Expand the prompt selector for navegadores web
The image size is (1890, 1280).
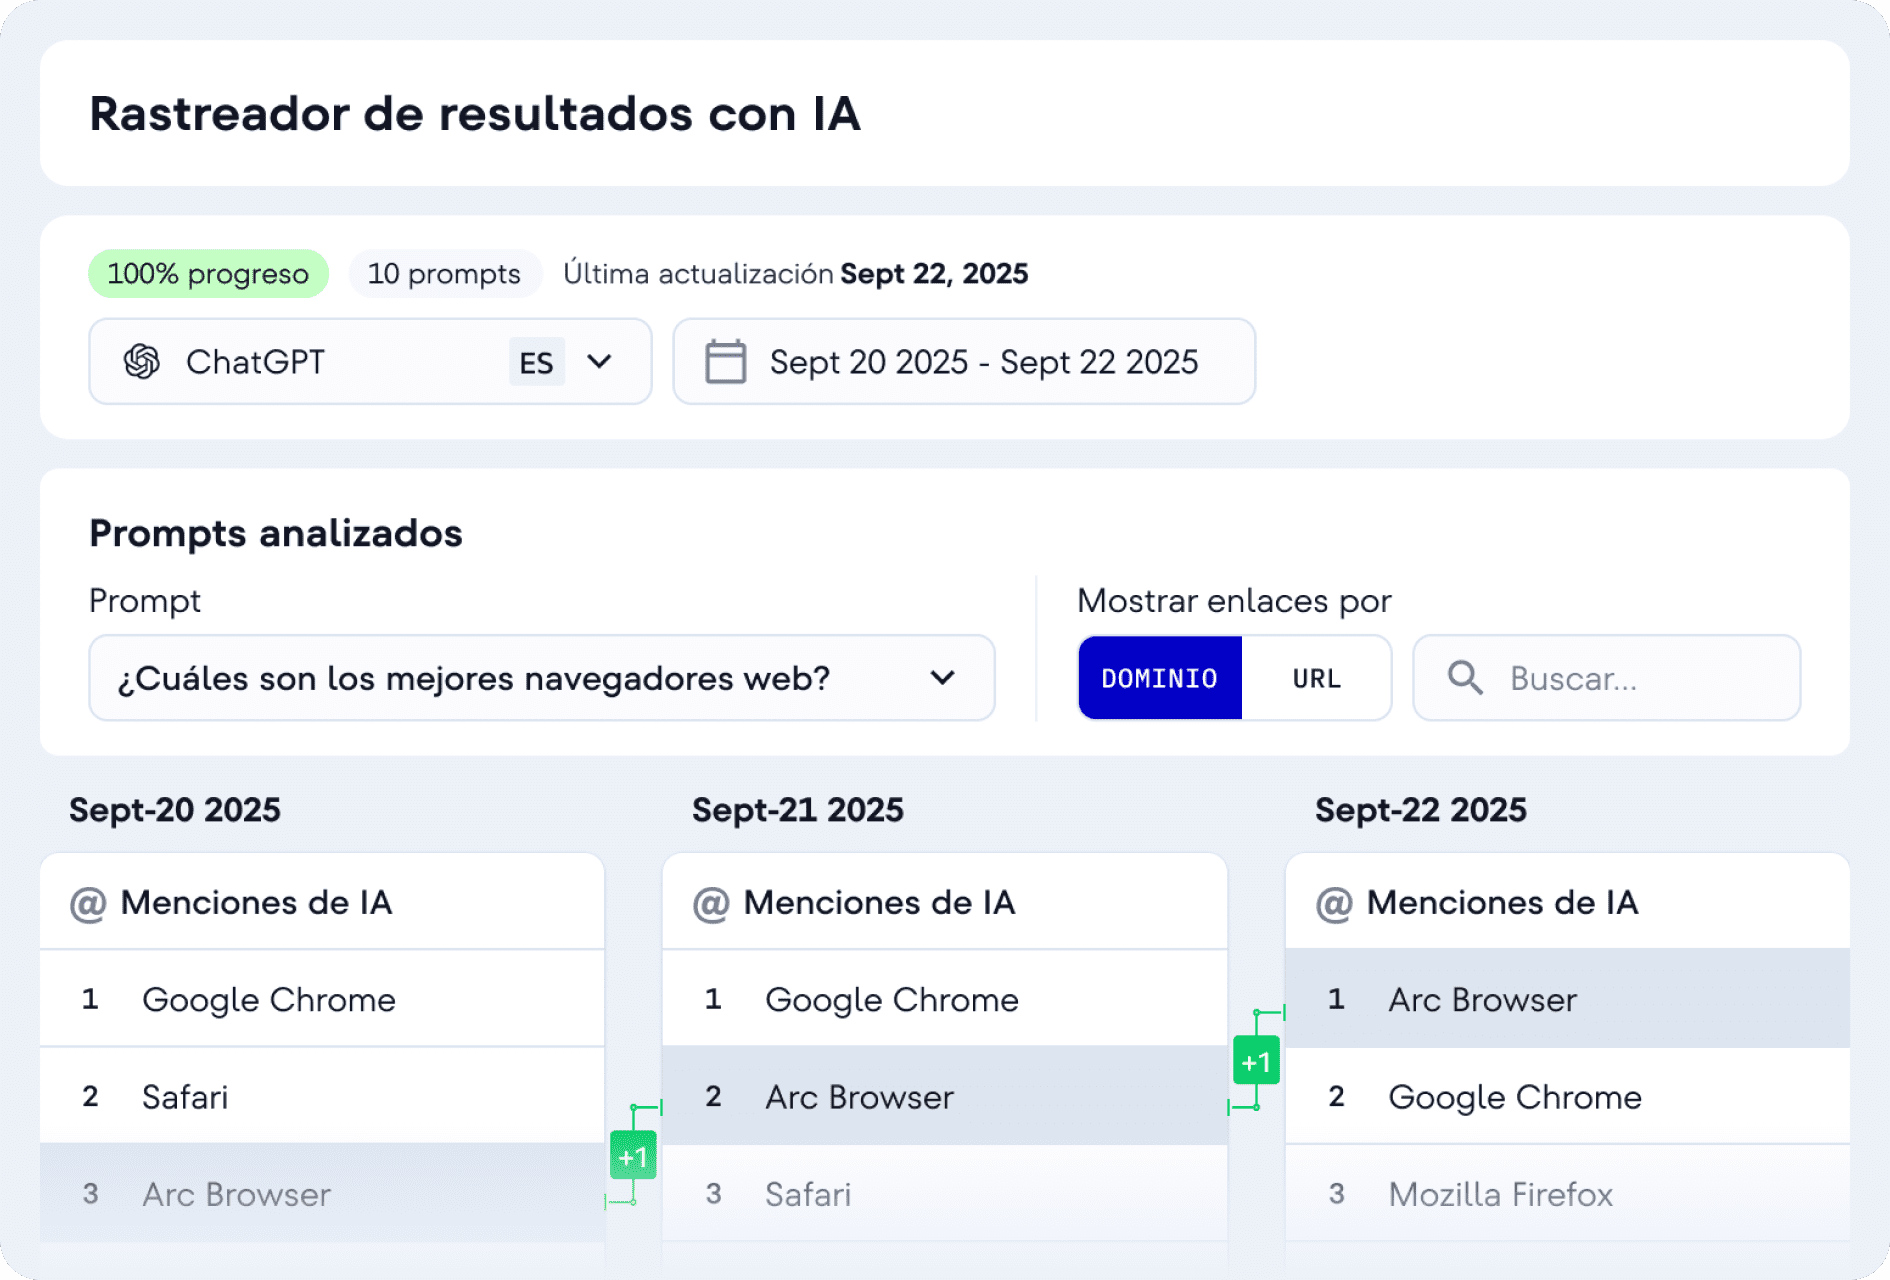(x=941, y=678)
